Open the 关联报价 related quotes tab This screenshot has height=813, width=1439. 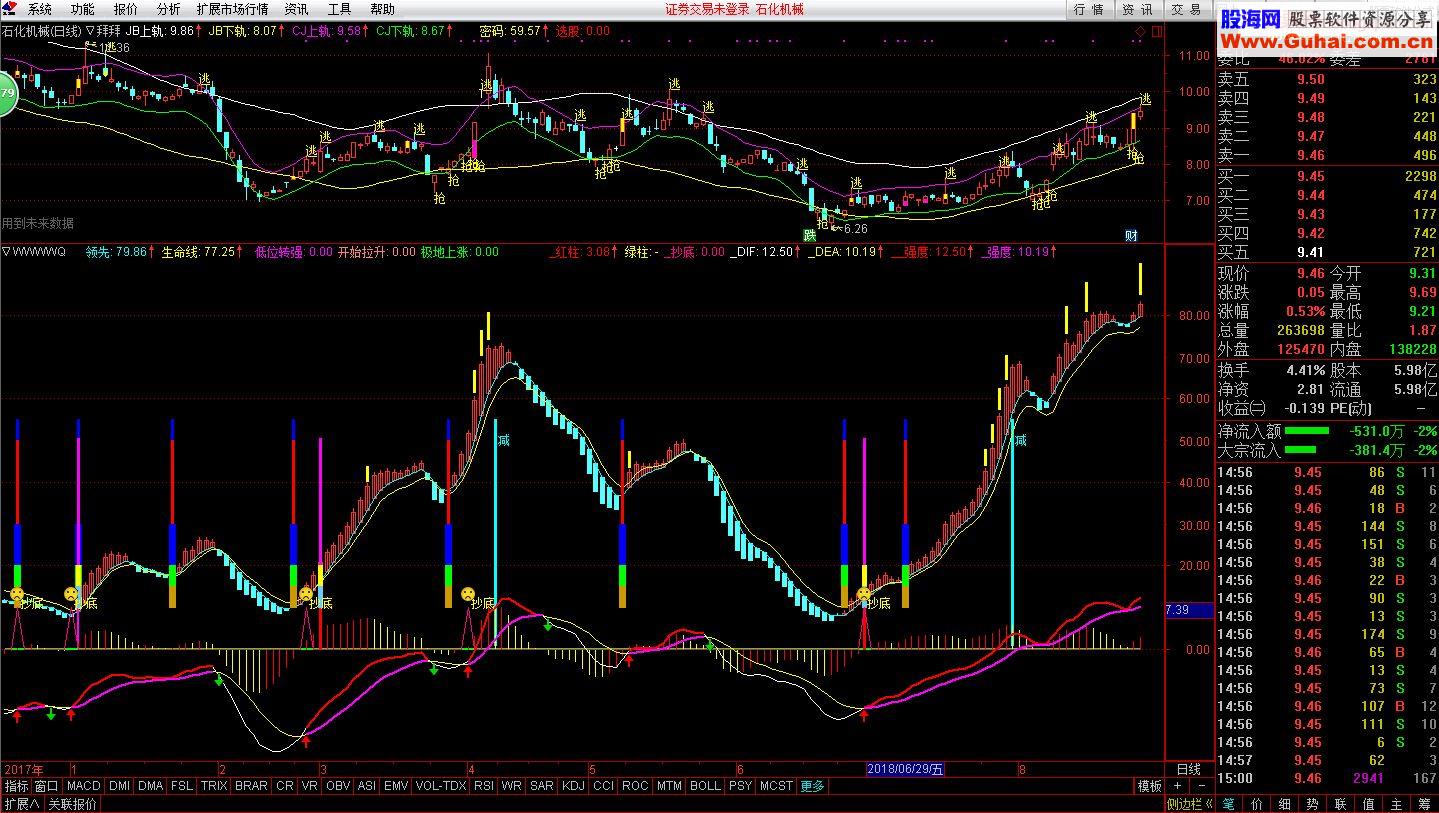[73, 804]
